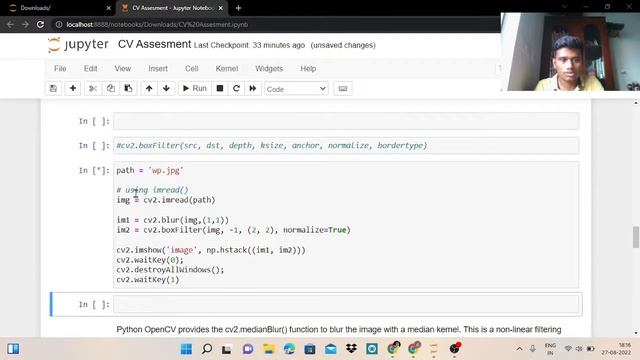Open Microsoft Store from taskbar
This screenshot has width=640, height=360.
(x=310, y=349)
